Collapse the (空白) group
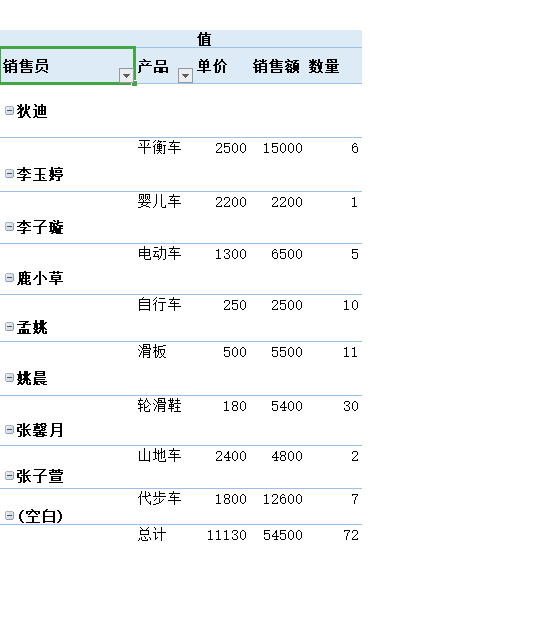Viewport: 557px width, 631px height. click(9, 516)
